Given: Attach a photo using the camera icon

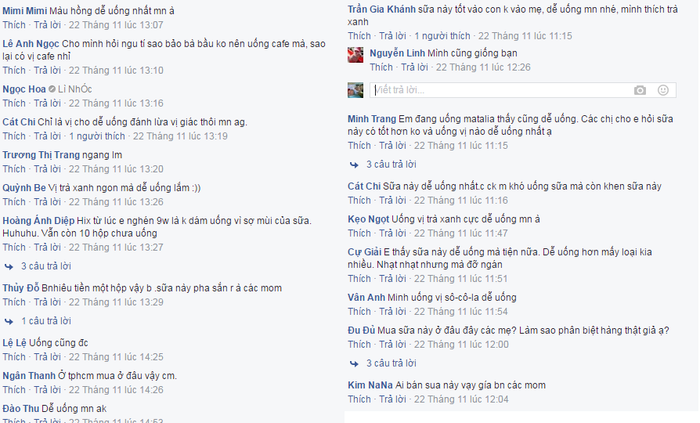Looking at the screenshot, I should [640, 91].
